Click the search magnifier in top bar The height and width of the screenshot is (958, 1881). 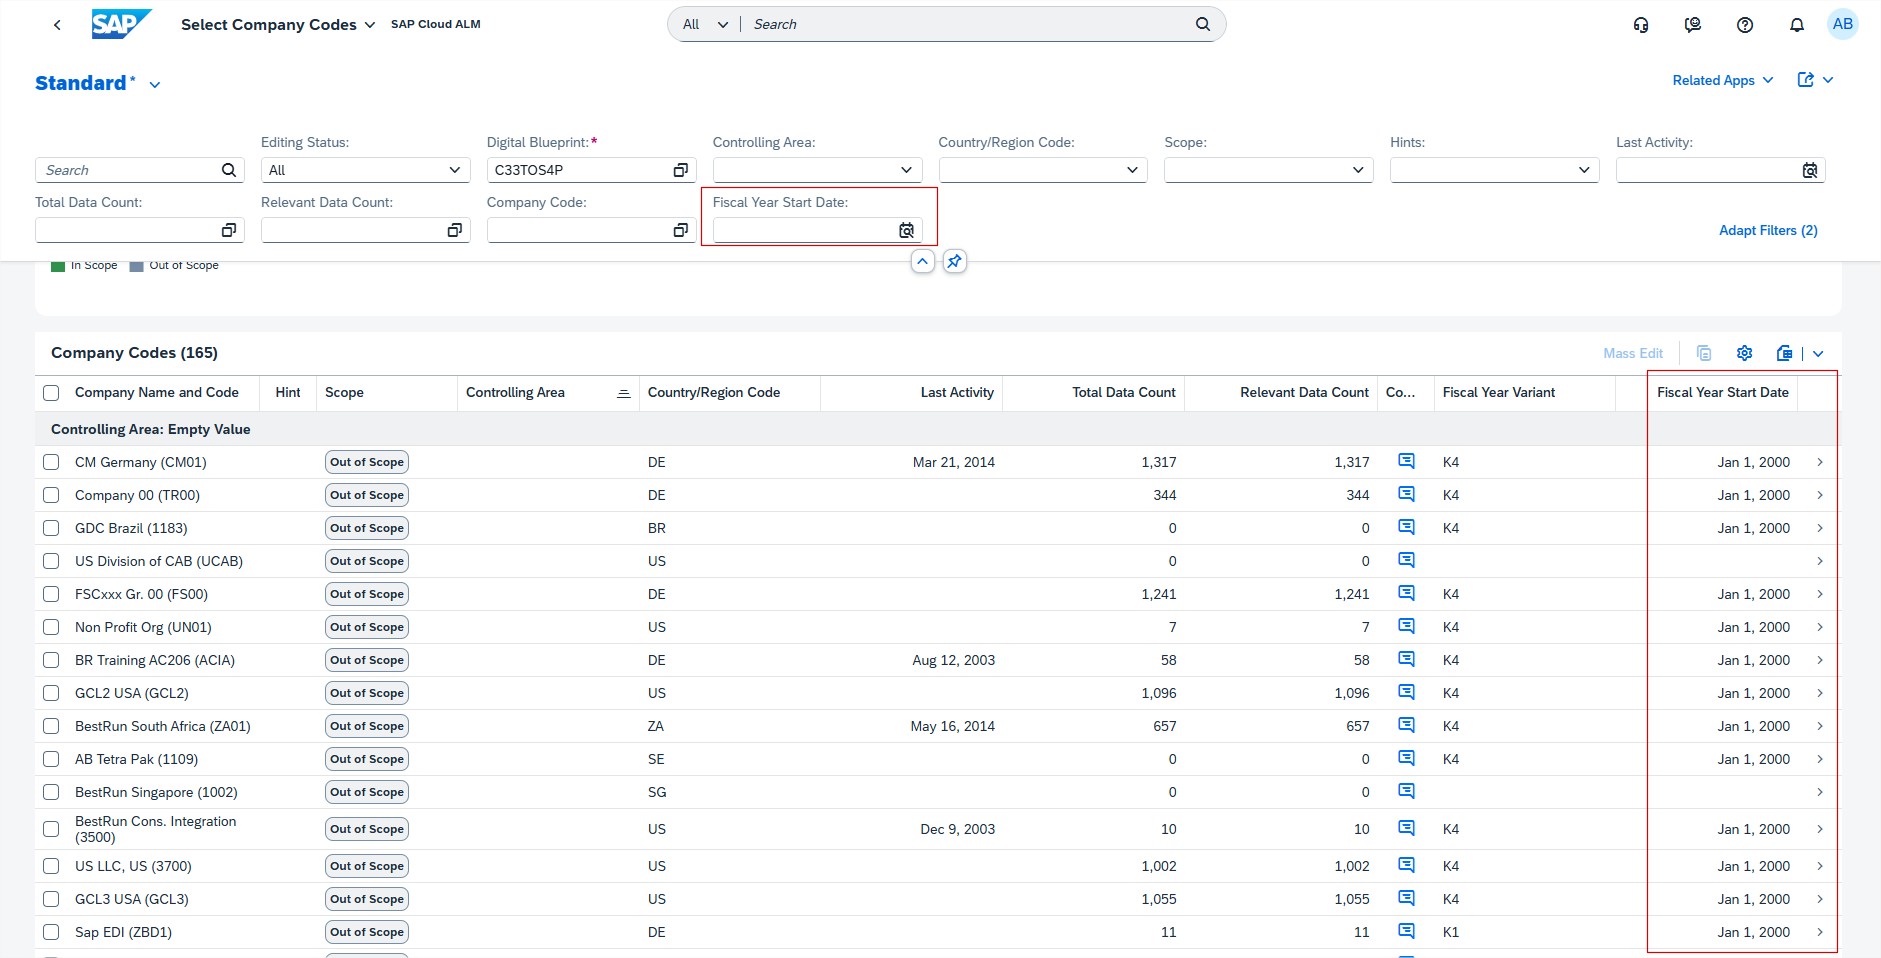coord(1202,24)
